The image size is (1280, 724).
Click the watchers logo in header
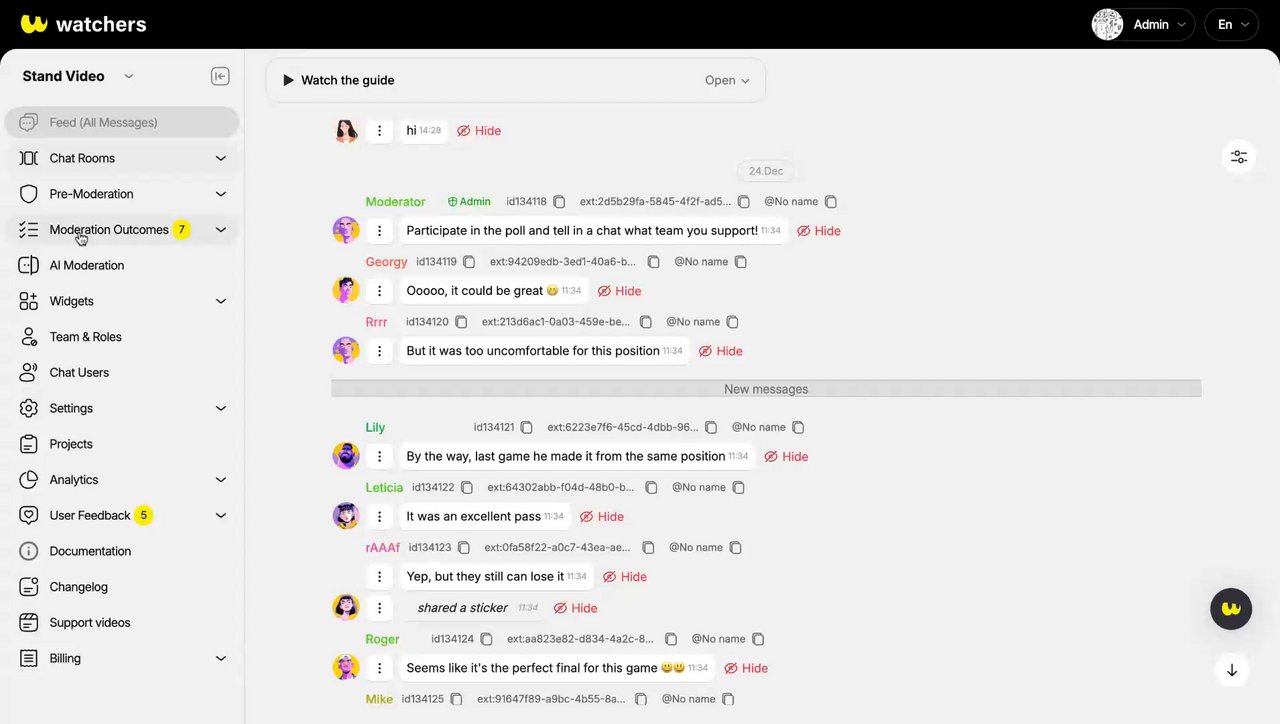[x=84, y=24]
